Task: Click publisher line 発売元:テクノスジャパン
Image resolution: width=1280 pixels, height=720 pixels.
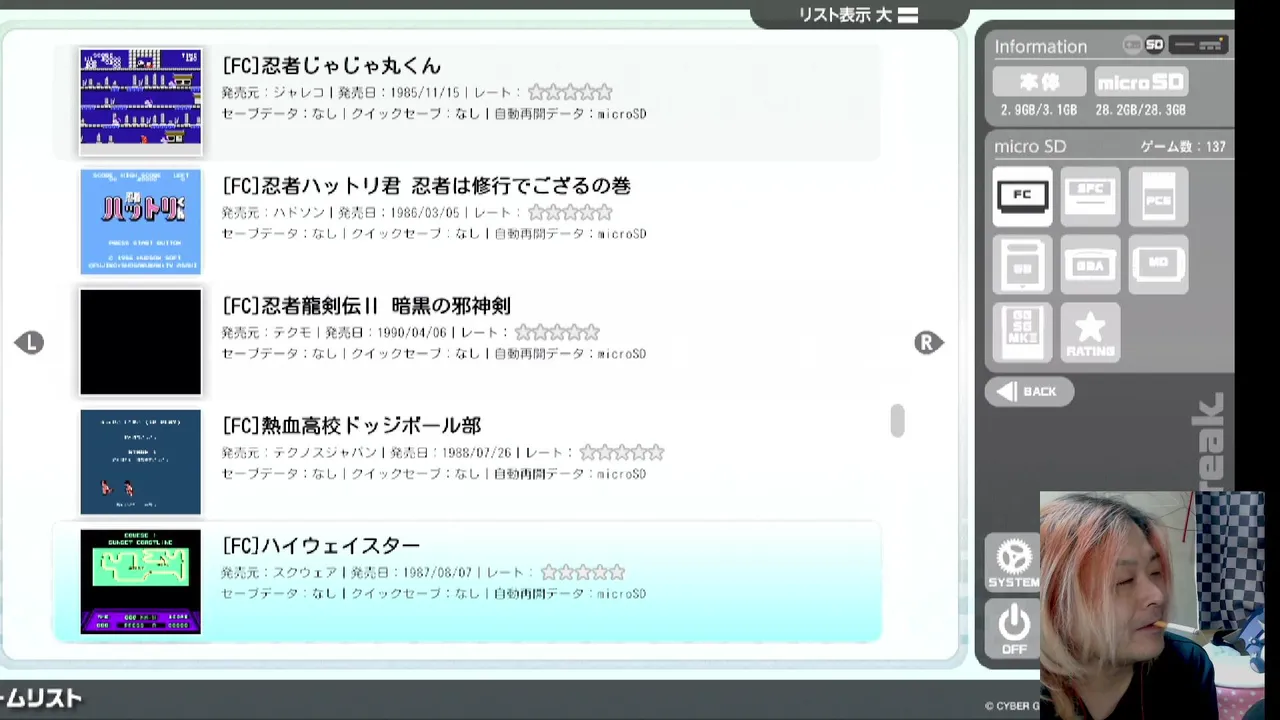Action: point(299,453)
